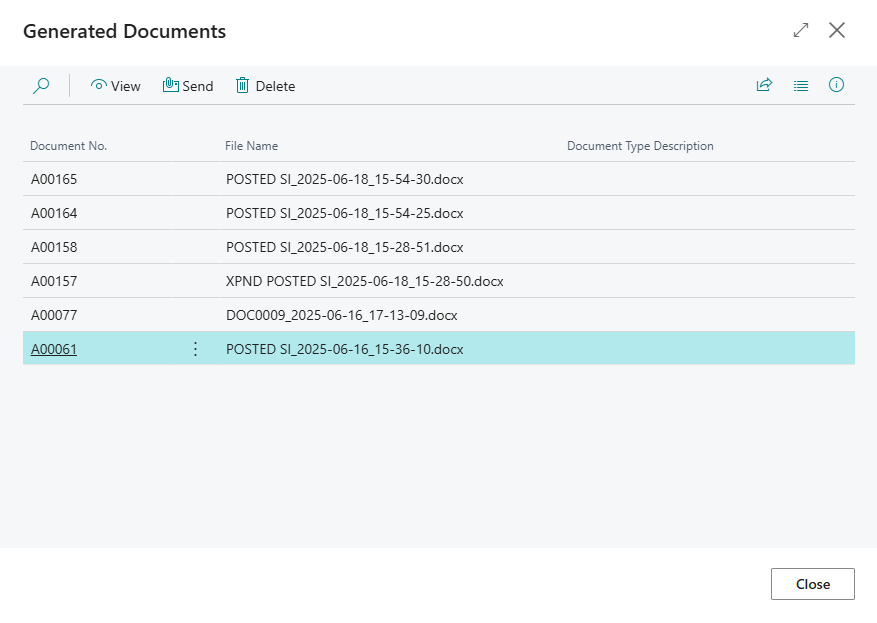Expand dialog with the maximize arrows icon
Screen dimensions: 877x623
pos(800,30)
